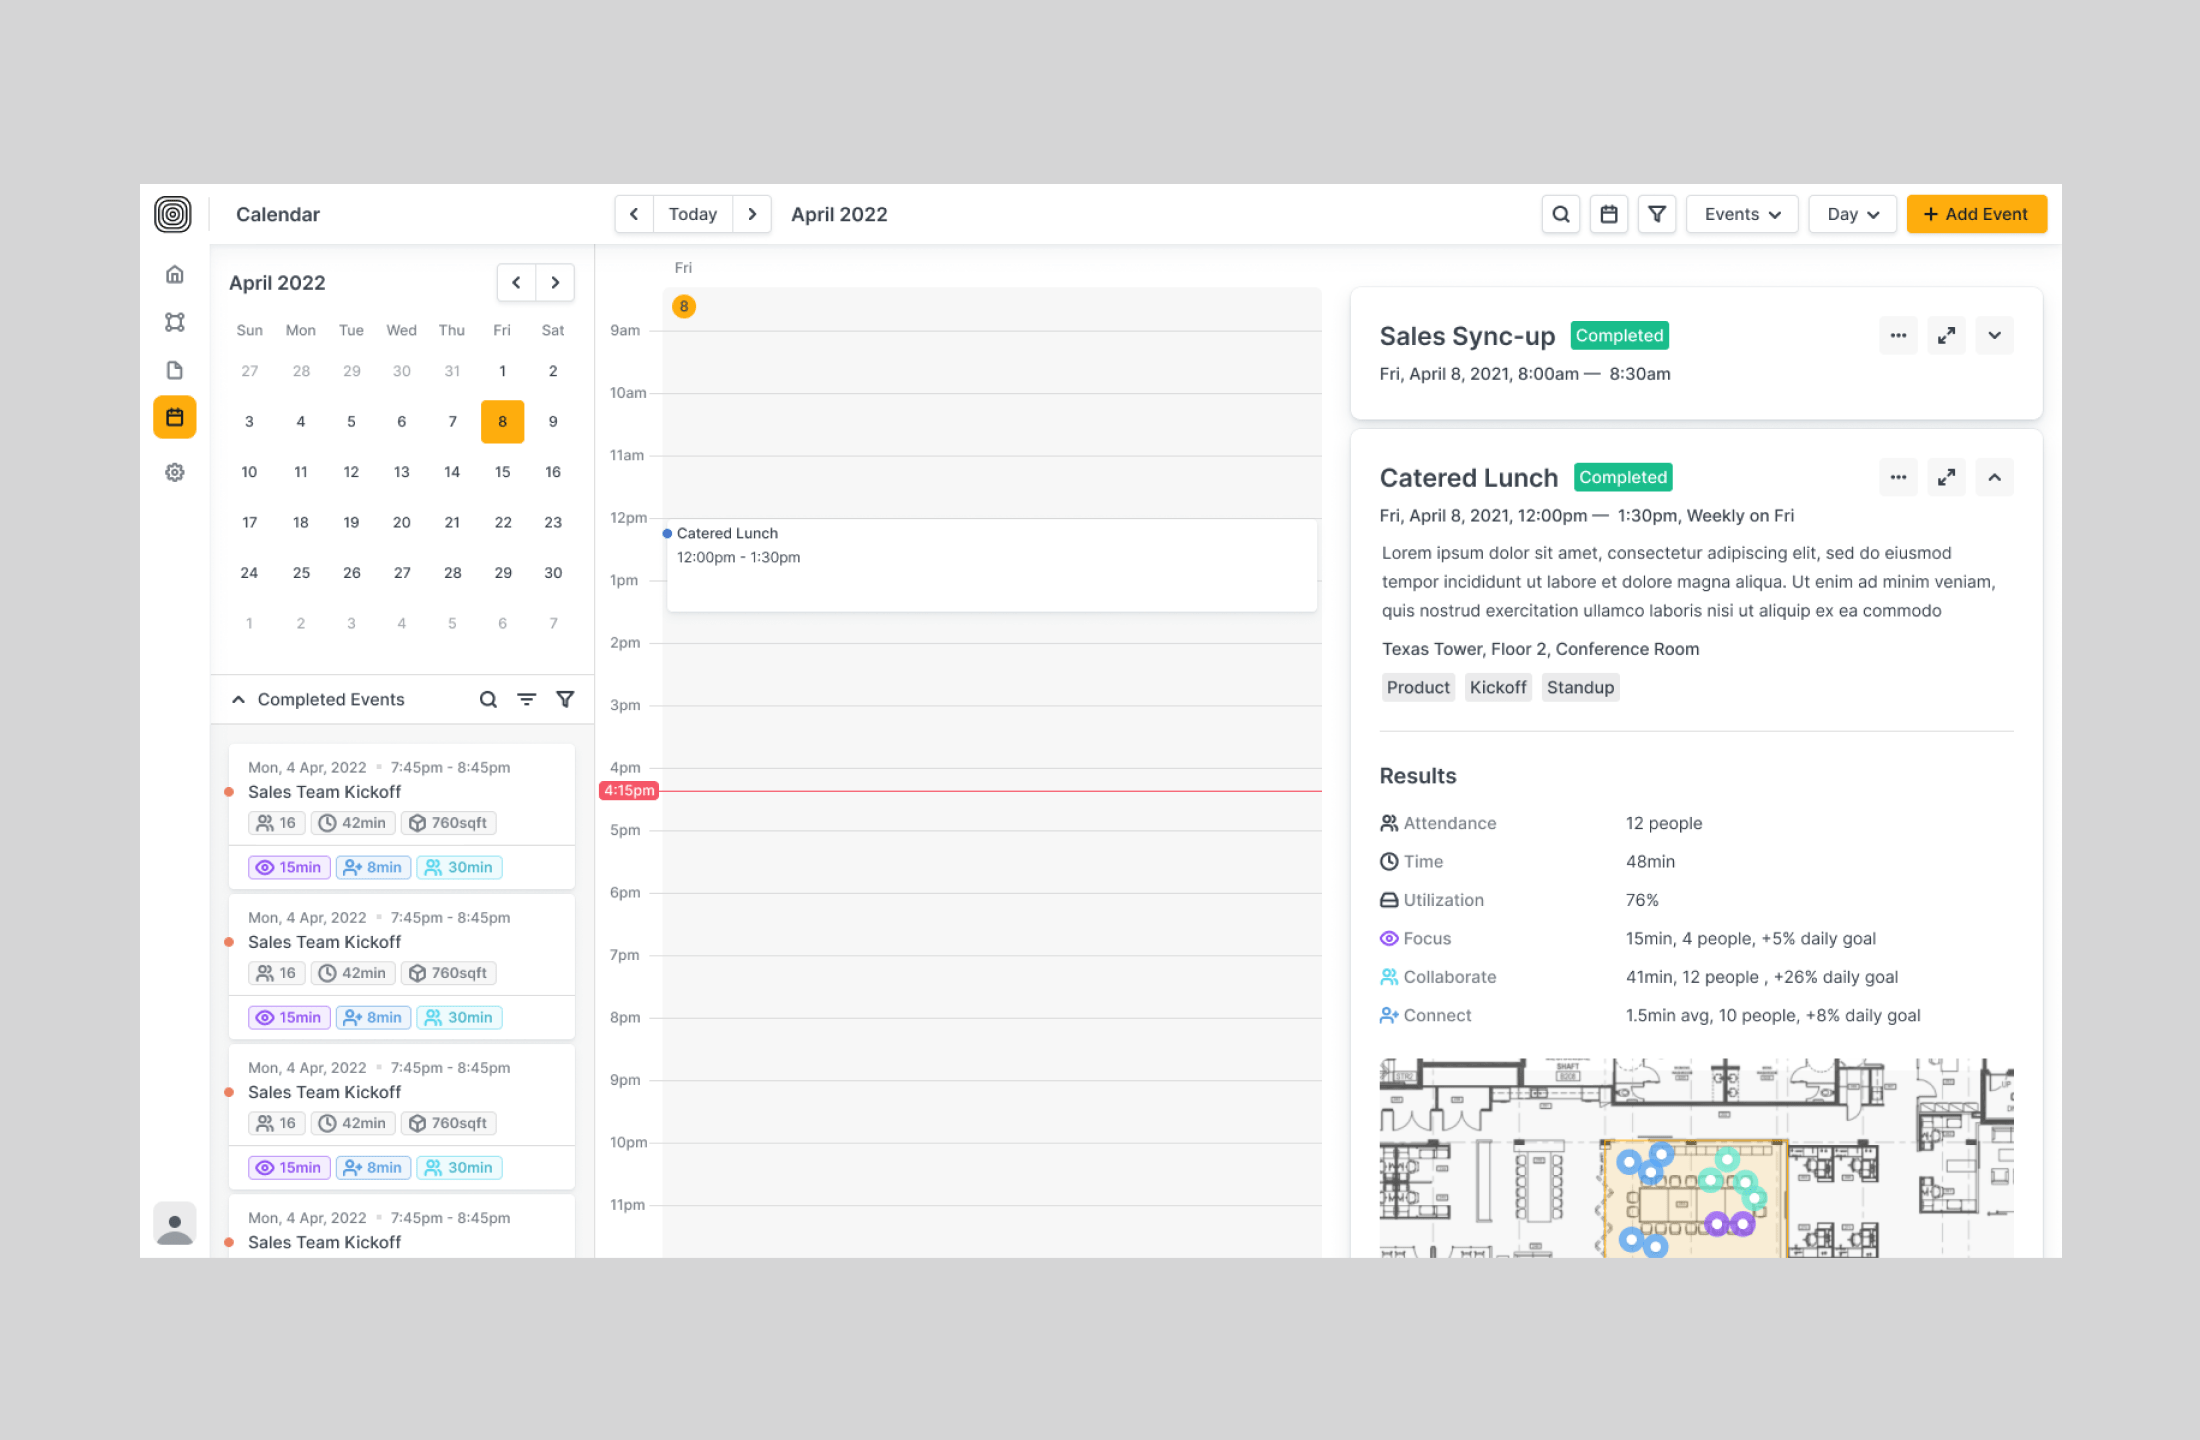Open Sales Sync-up more options menu
Screen dimensions: 2200x1440
(1898, 336)
